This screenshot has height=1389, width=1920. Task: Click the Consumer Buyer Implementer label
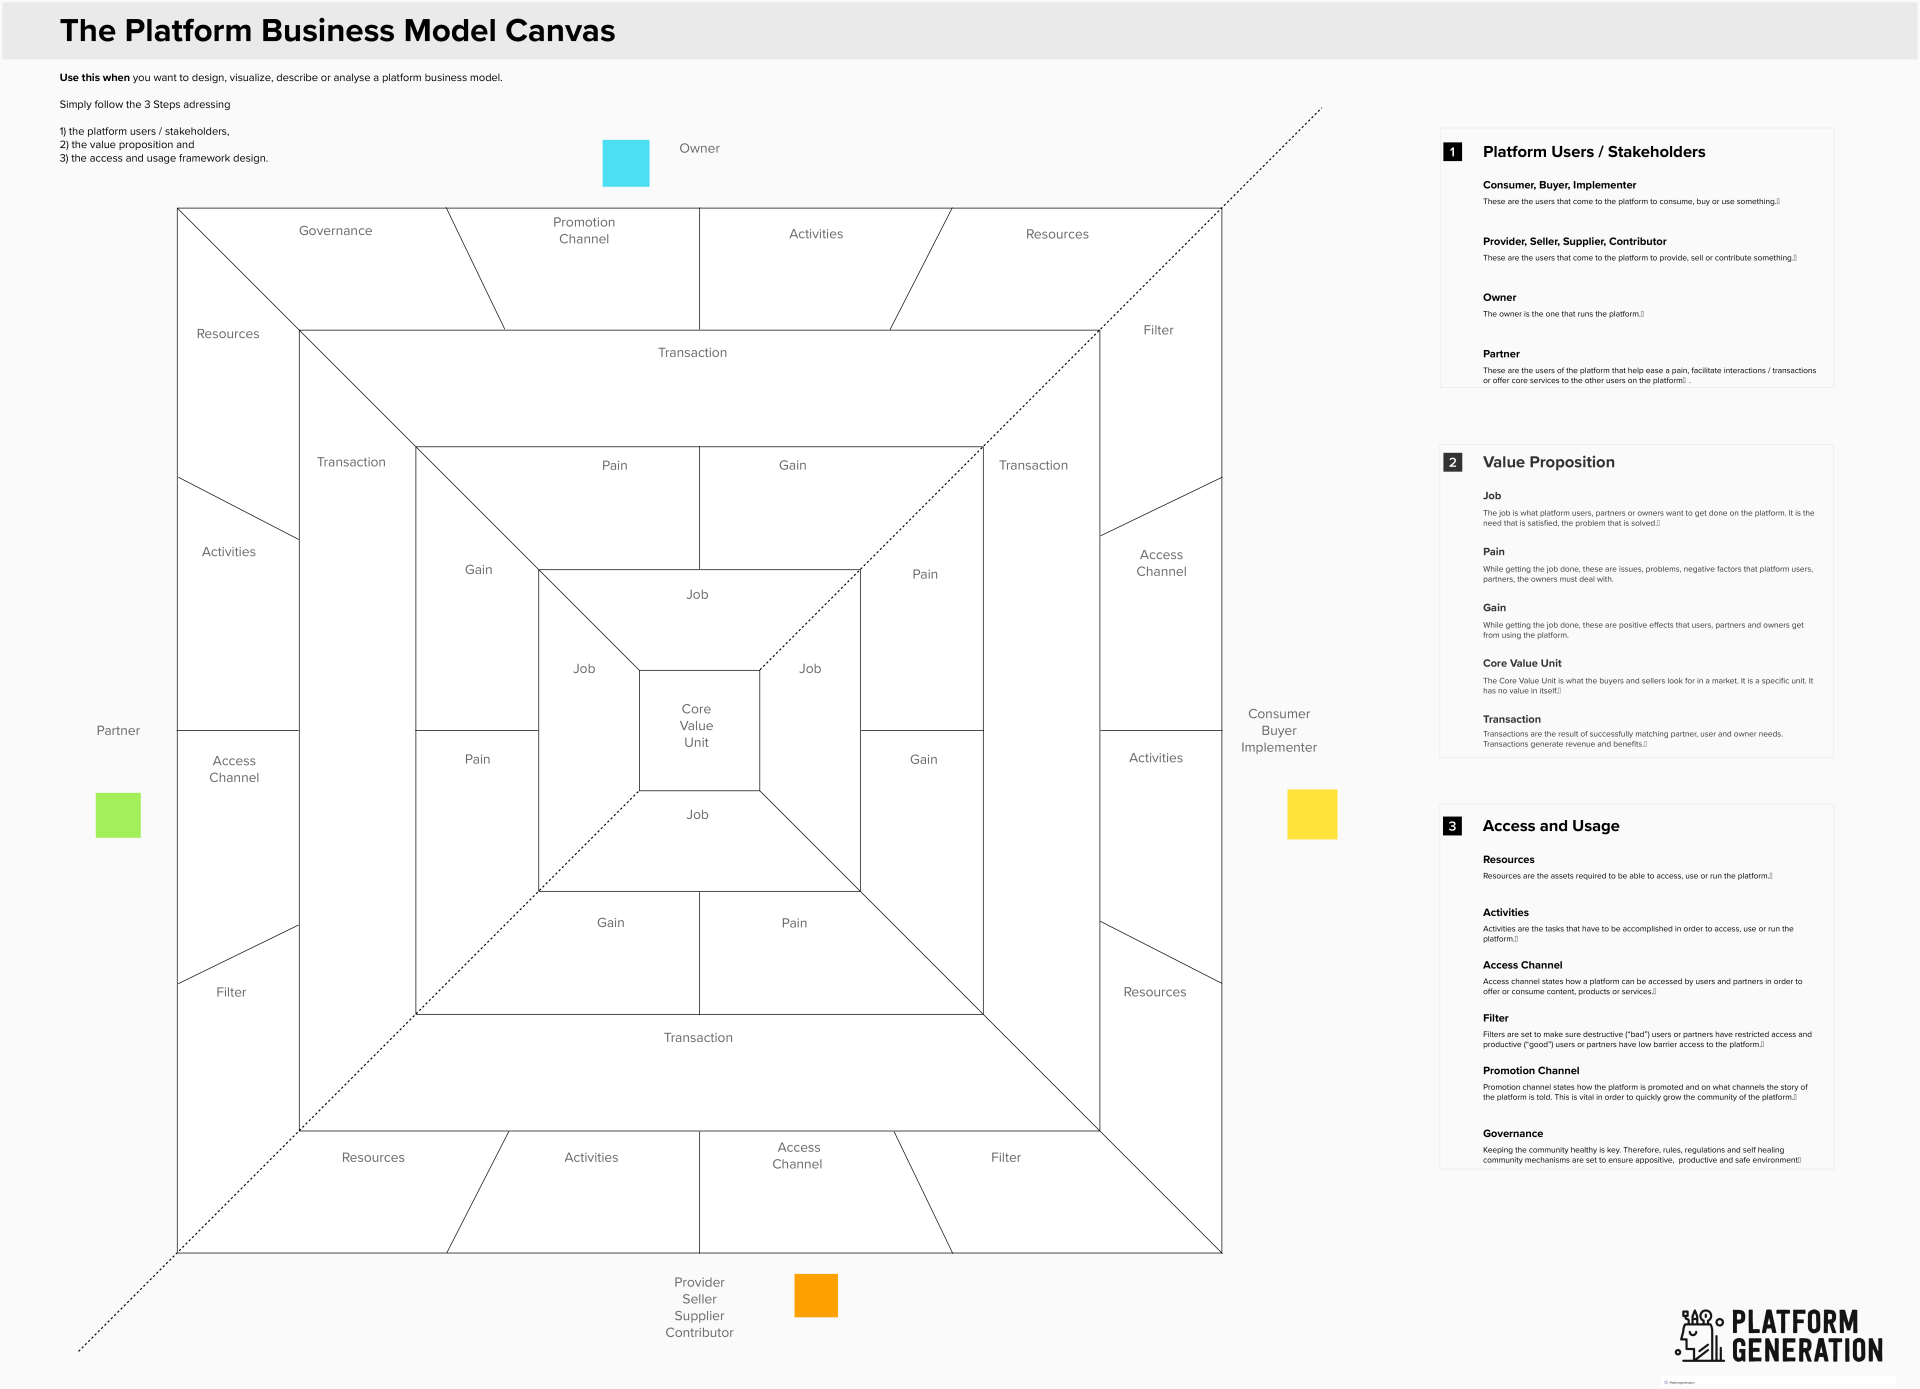click(1278, 730)
